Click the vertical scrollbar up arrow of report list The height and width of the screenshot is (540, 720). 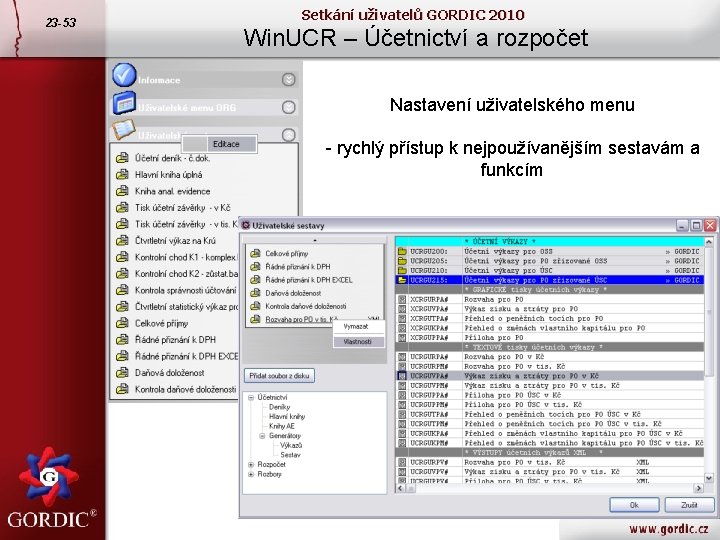coord(709,241)
